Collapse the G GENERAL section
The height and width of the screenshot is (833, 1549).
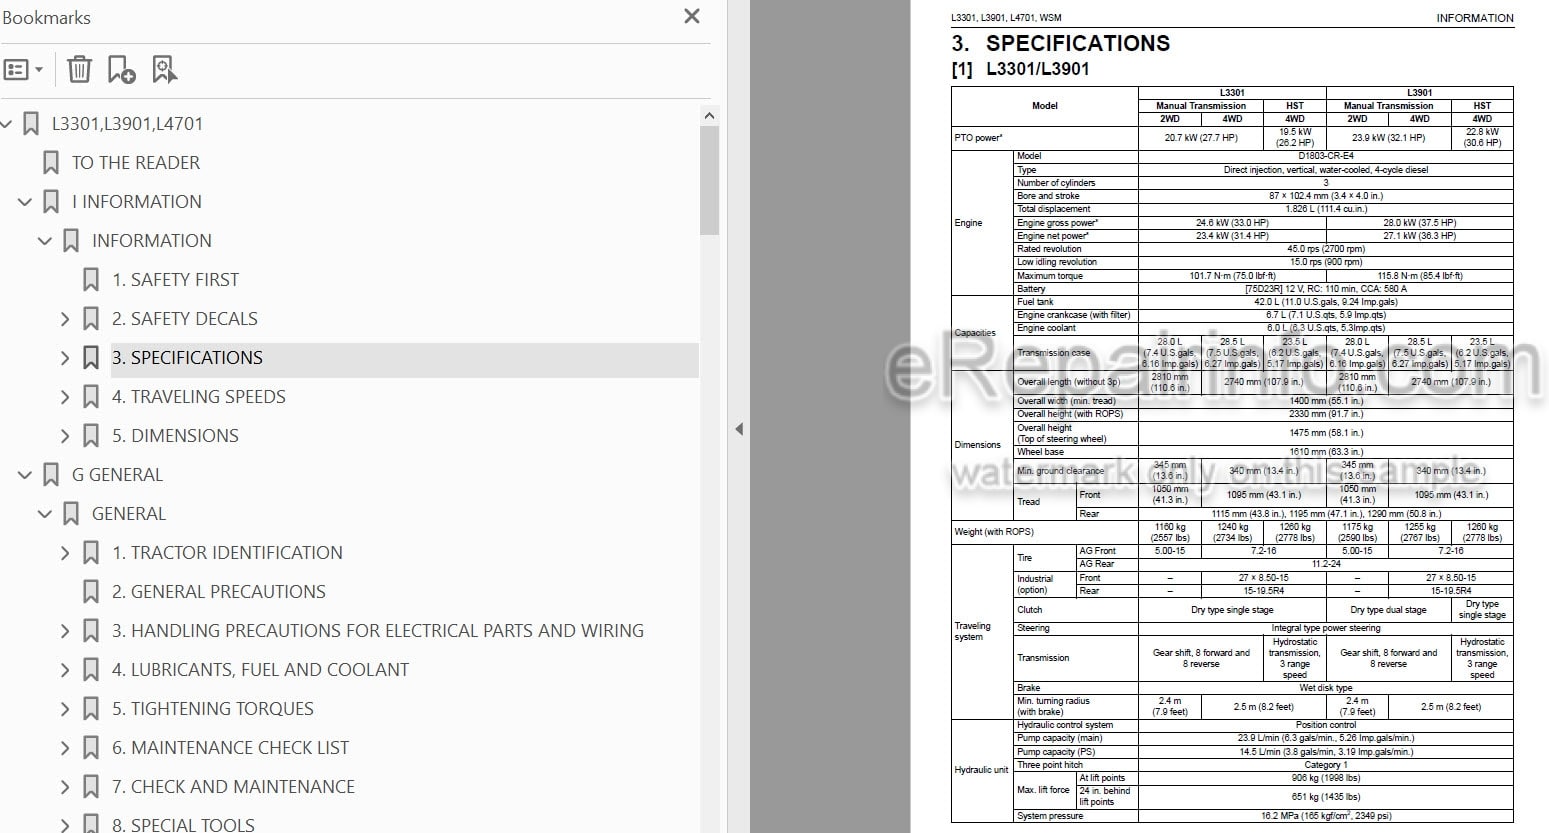click(x=25, y=475)
